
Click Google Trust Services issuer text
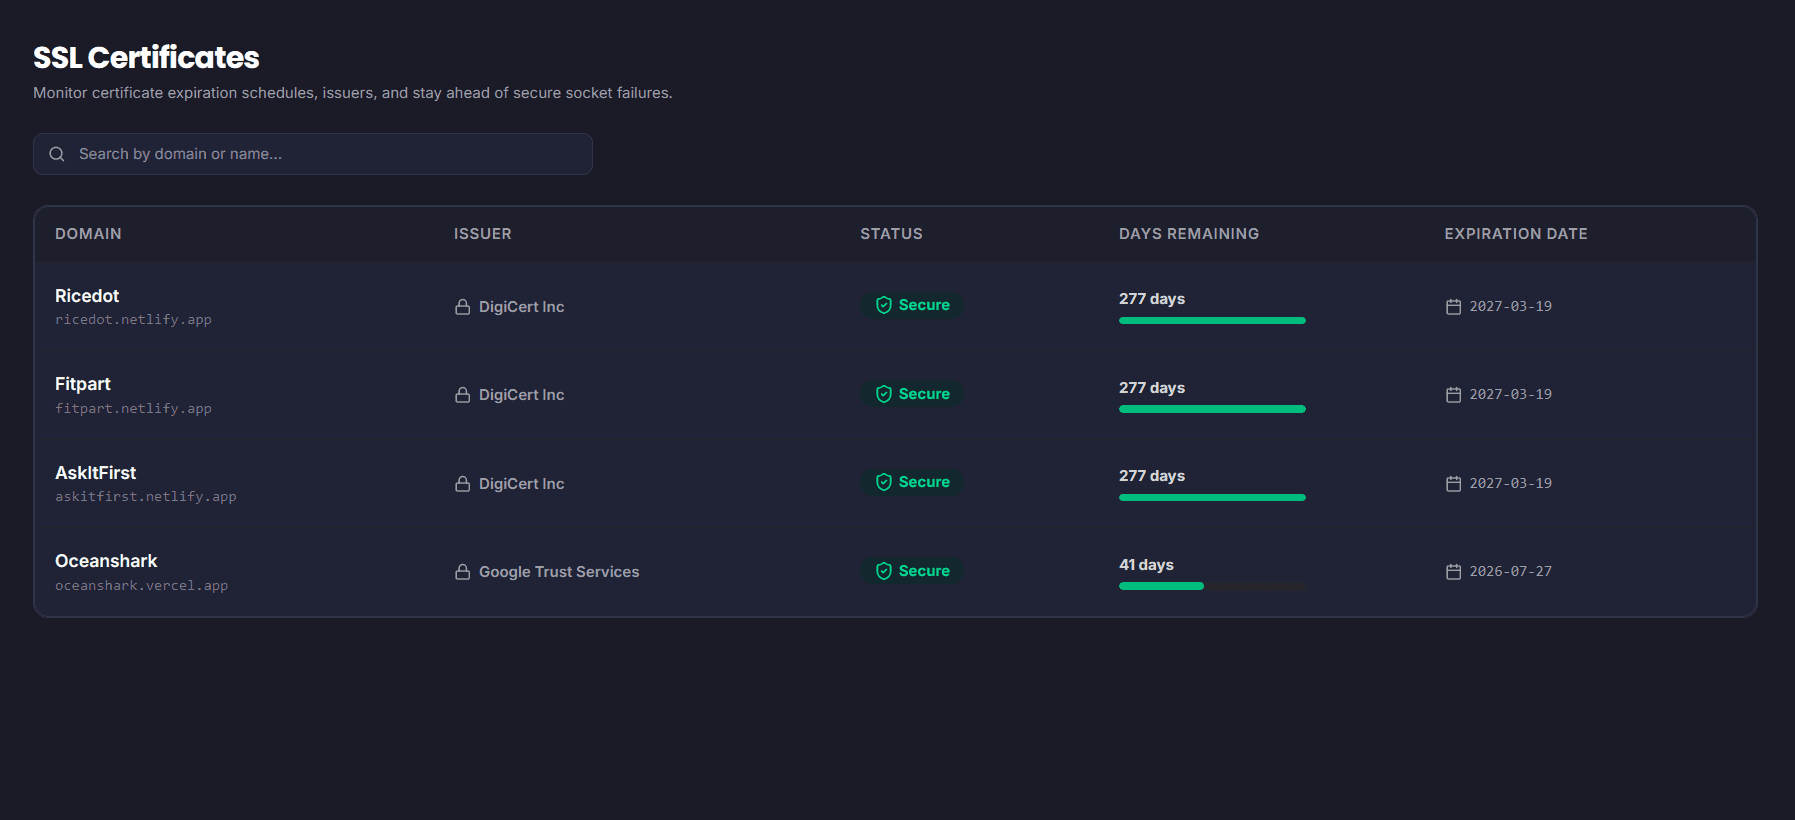tap(559, 572)
